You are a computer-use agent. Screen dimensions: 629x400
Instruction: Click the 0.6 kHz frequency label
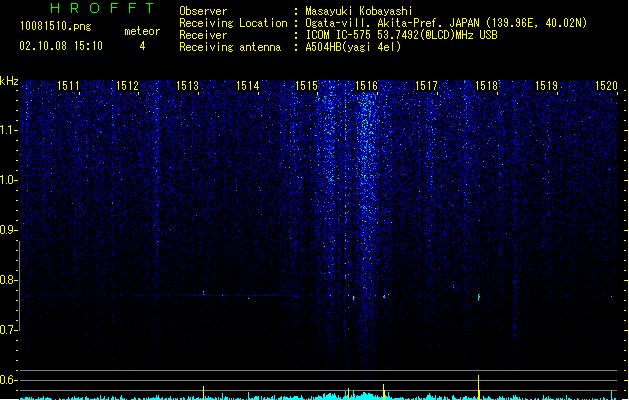[8, 380]
